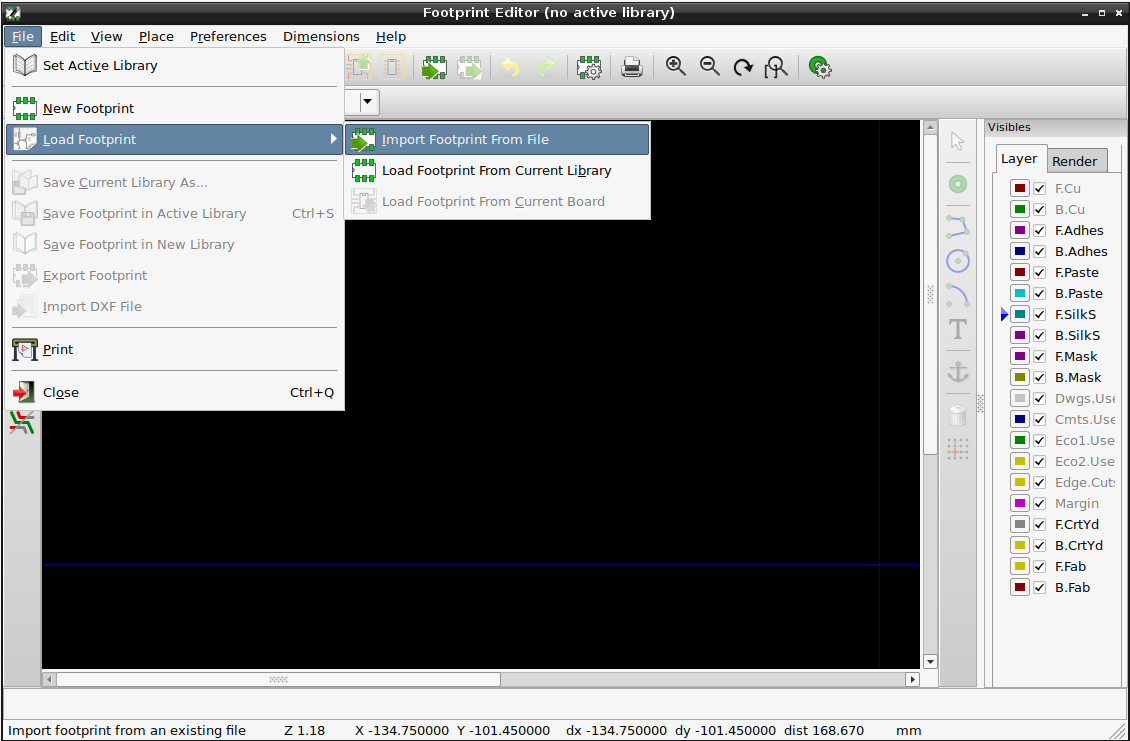Open the Edit menu
The image size is (1130, 741).
point(63,37)
